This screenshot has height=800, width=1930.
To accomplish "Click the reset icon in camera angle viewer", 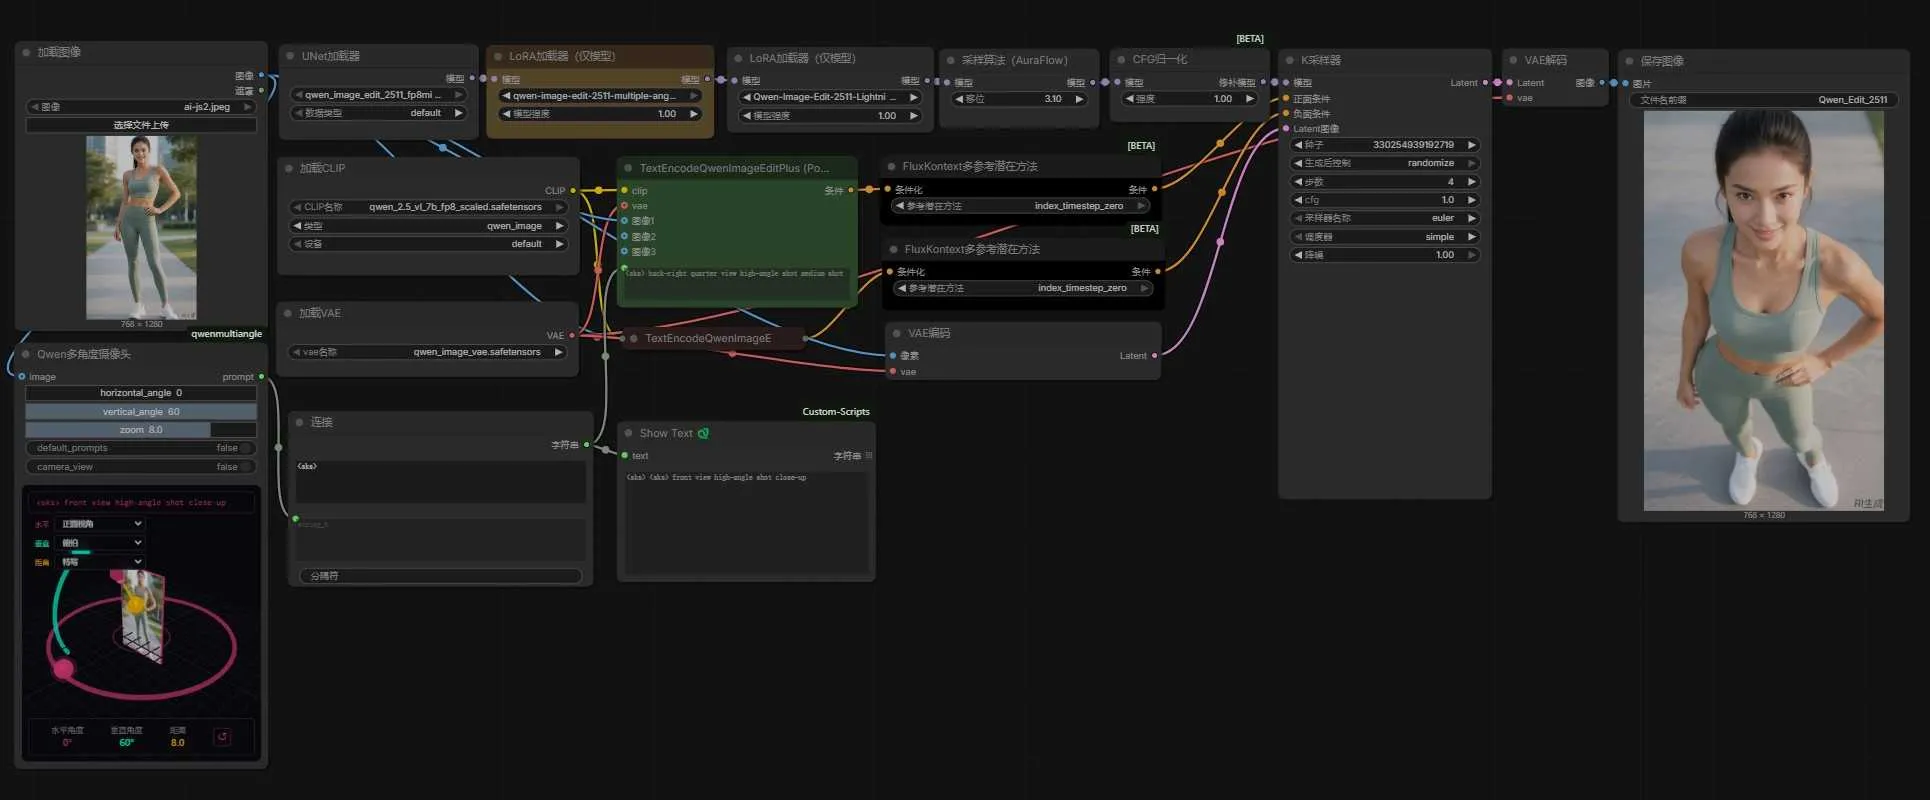I will 222,737.
